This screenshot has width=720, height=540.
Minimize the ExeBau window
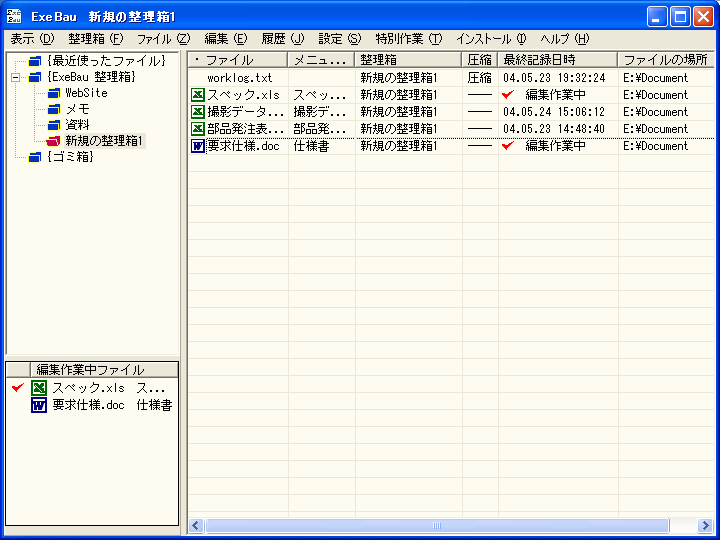[x=657, y=17]
